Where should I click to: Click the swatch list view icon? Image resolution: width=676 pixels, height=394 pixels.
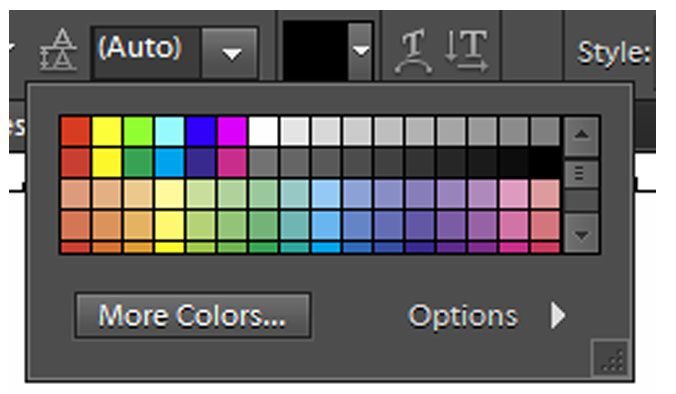tap(582, 174)
